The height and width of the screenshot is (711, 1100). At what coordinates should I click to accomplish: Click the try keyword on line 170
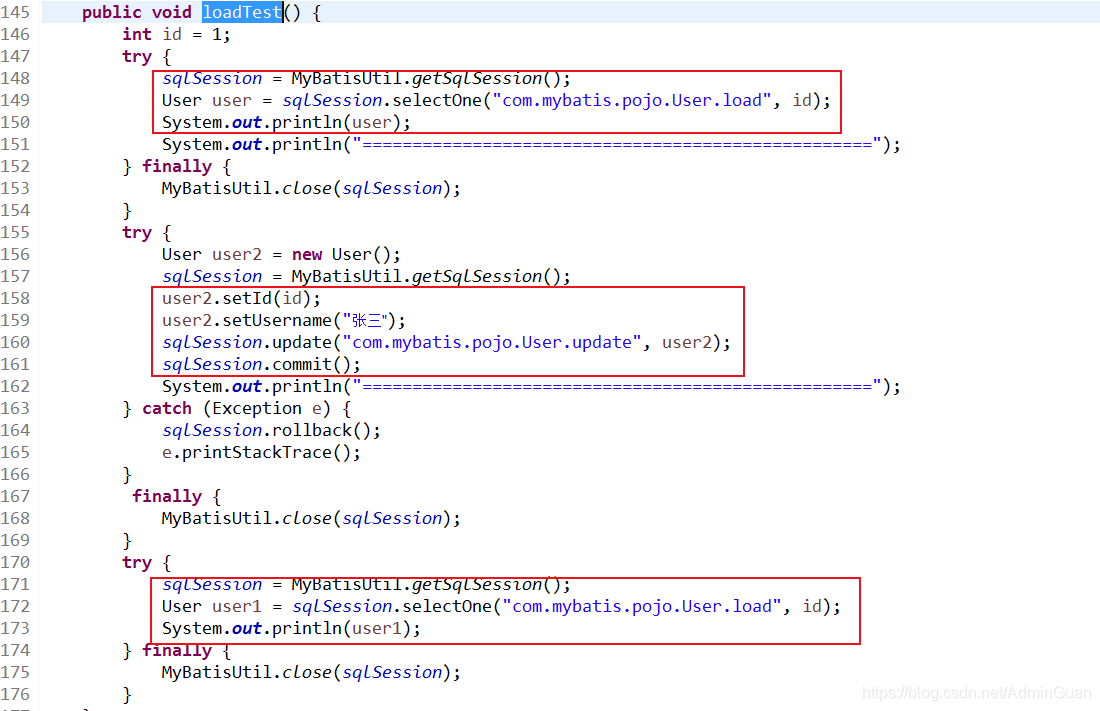(x=137, y=562)
